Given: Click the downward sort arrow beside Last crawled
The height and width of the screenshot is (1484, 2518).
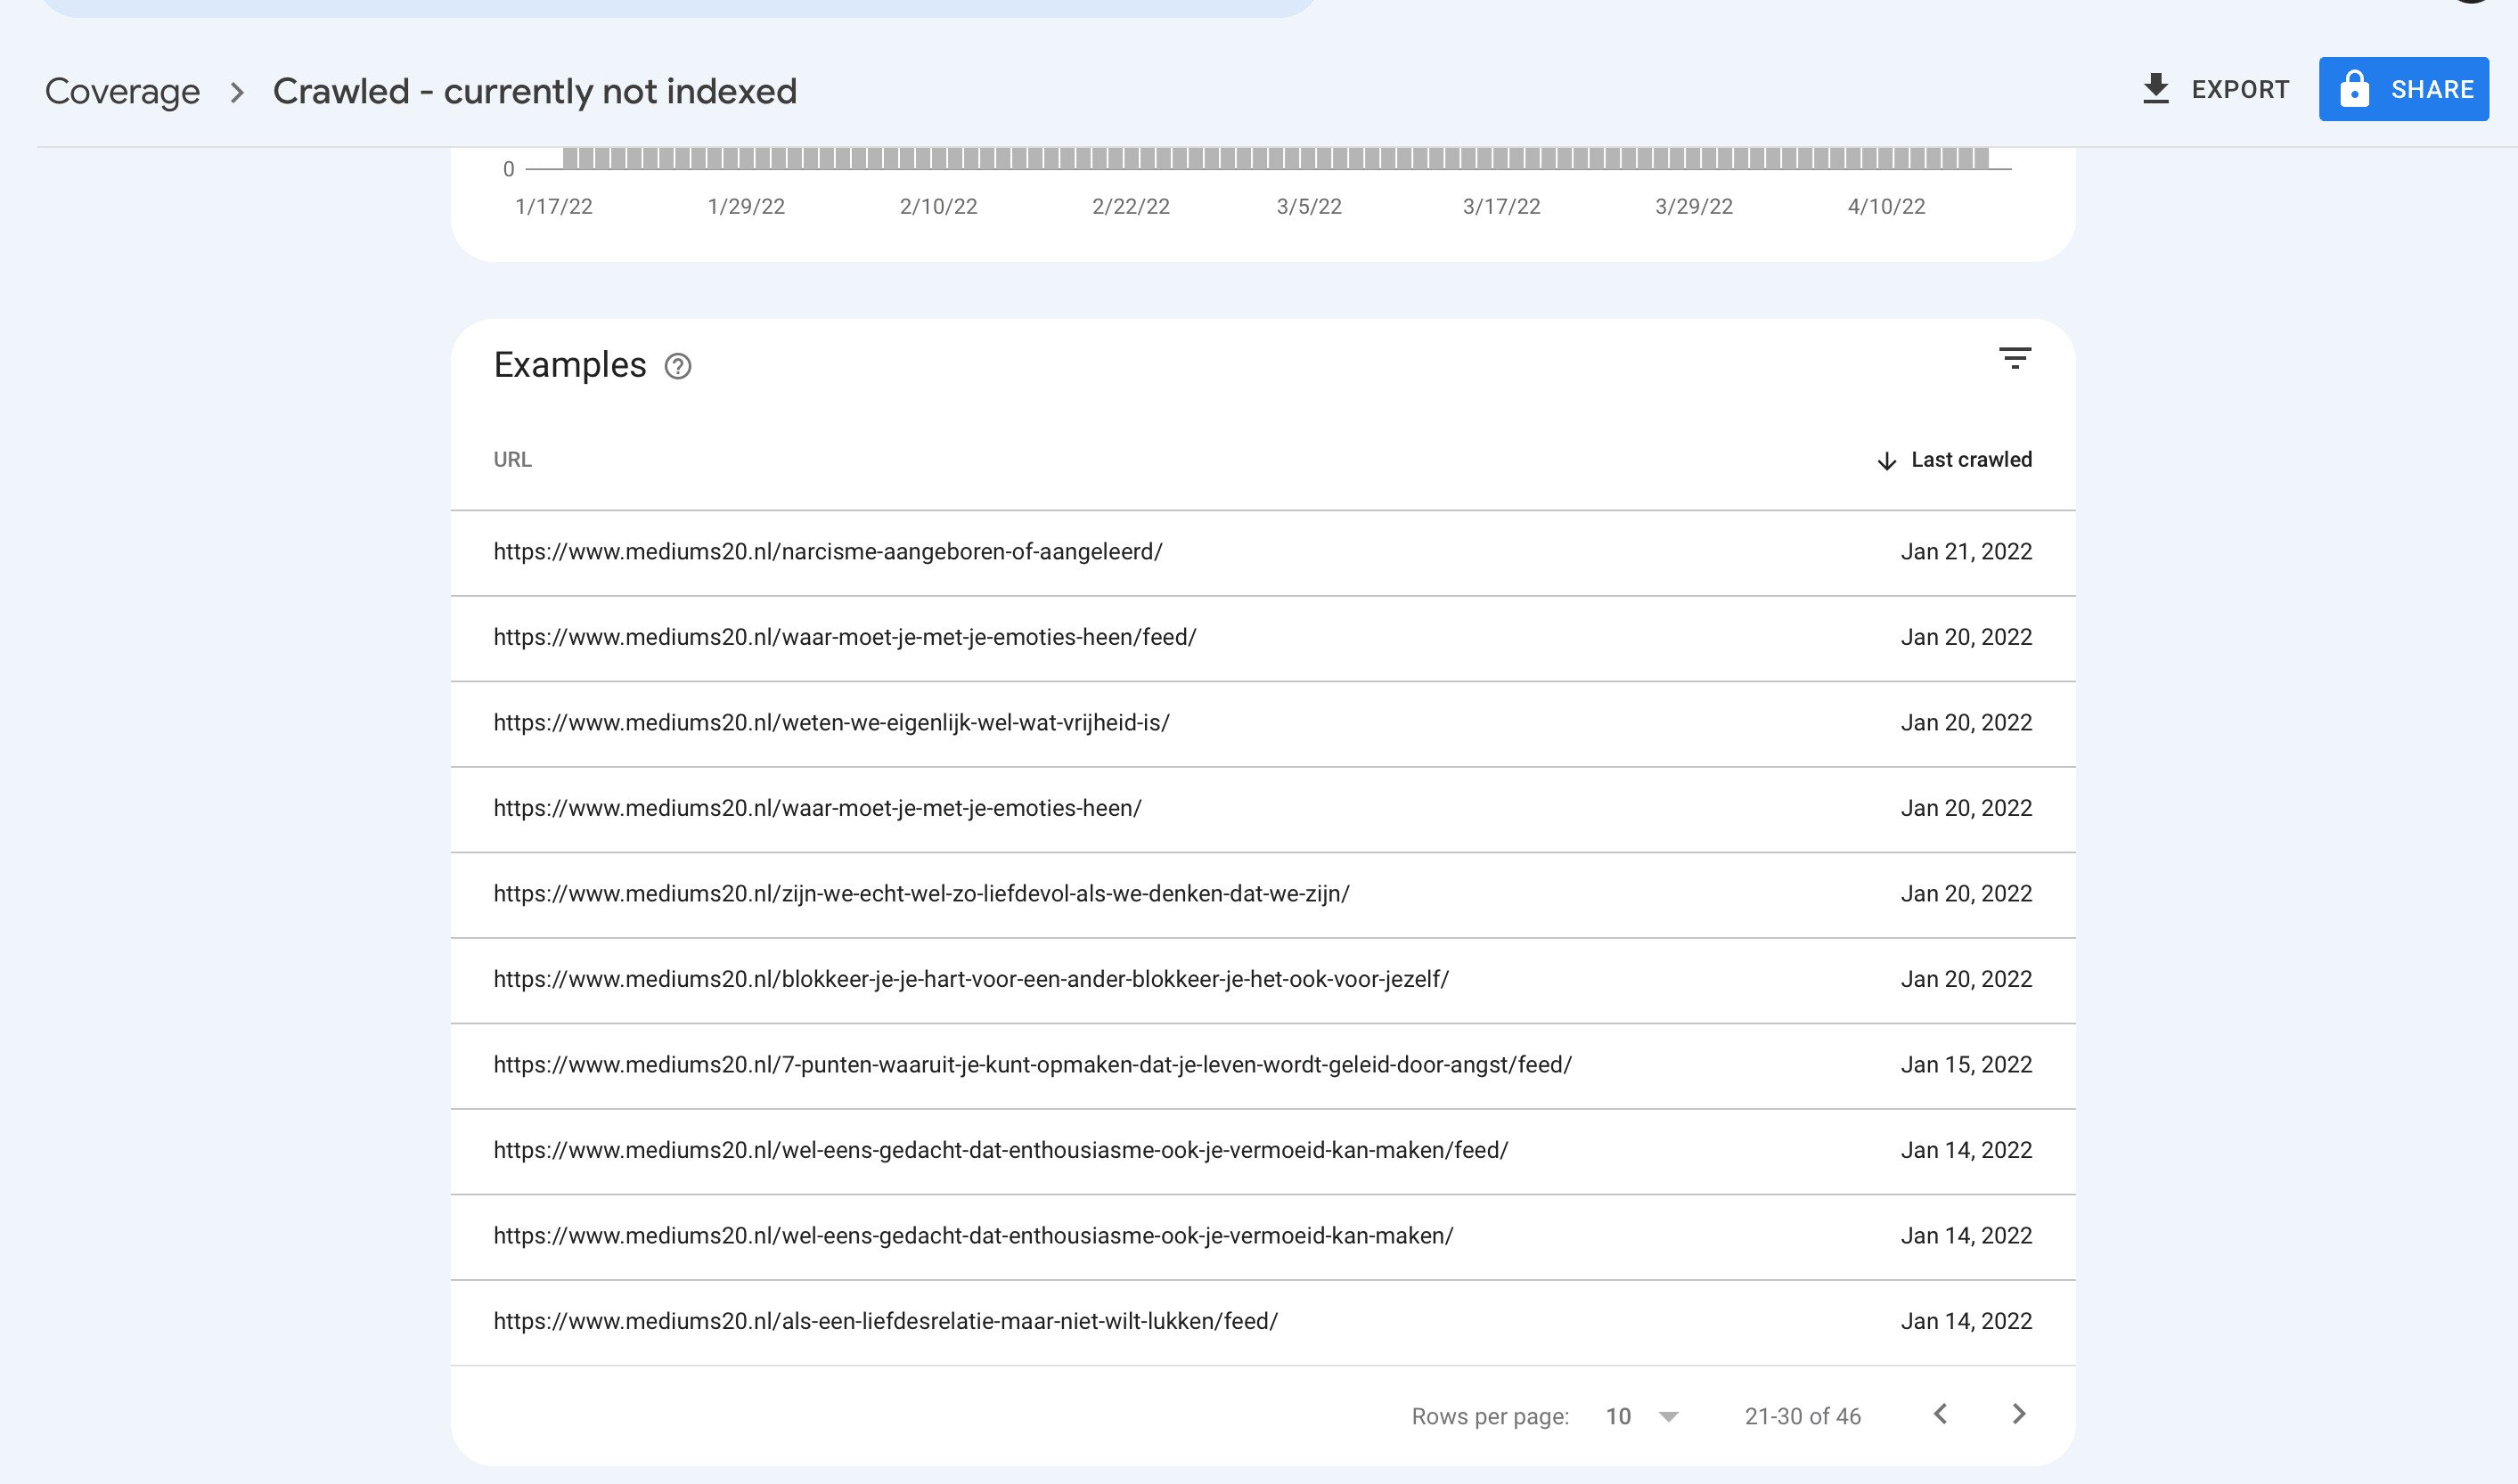Looking at the screenshot, I should point(1886,461).
